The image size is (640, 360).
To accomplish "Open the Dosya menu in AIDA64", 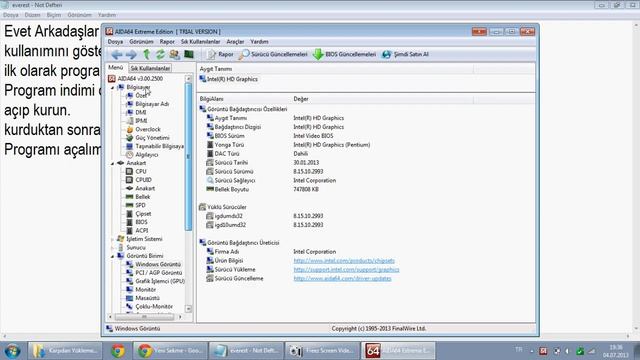I will click(x=115, y=42).
